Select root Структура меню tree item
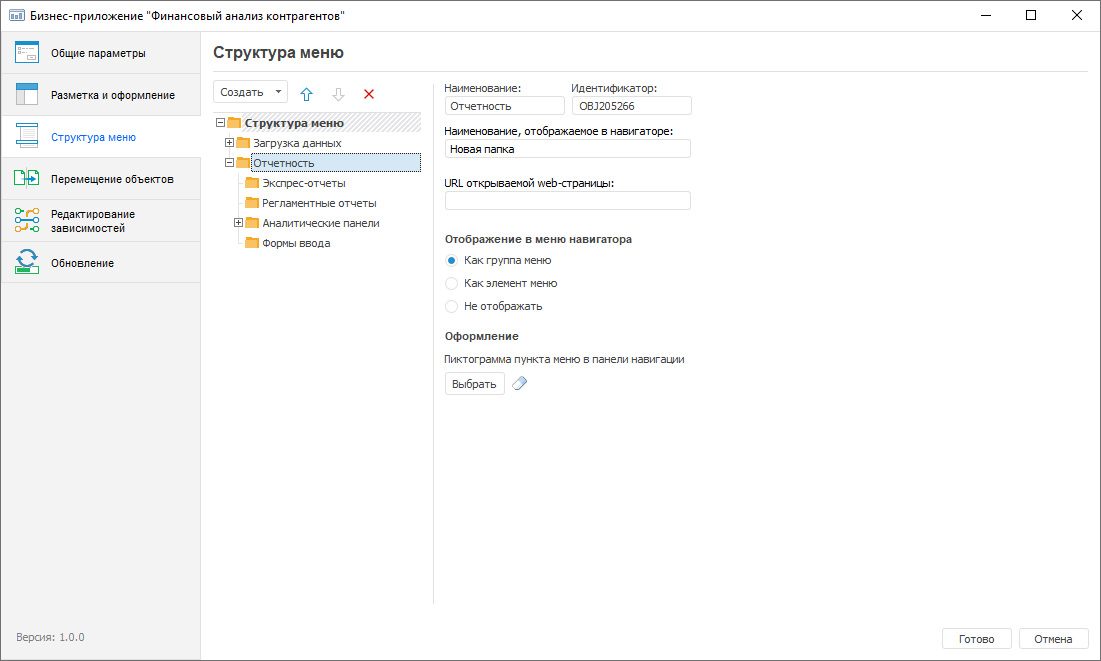This screenshot has width=1101, height=661. [x=294, y=123]
